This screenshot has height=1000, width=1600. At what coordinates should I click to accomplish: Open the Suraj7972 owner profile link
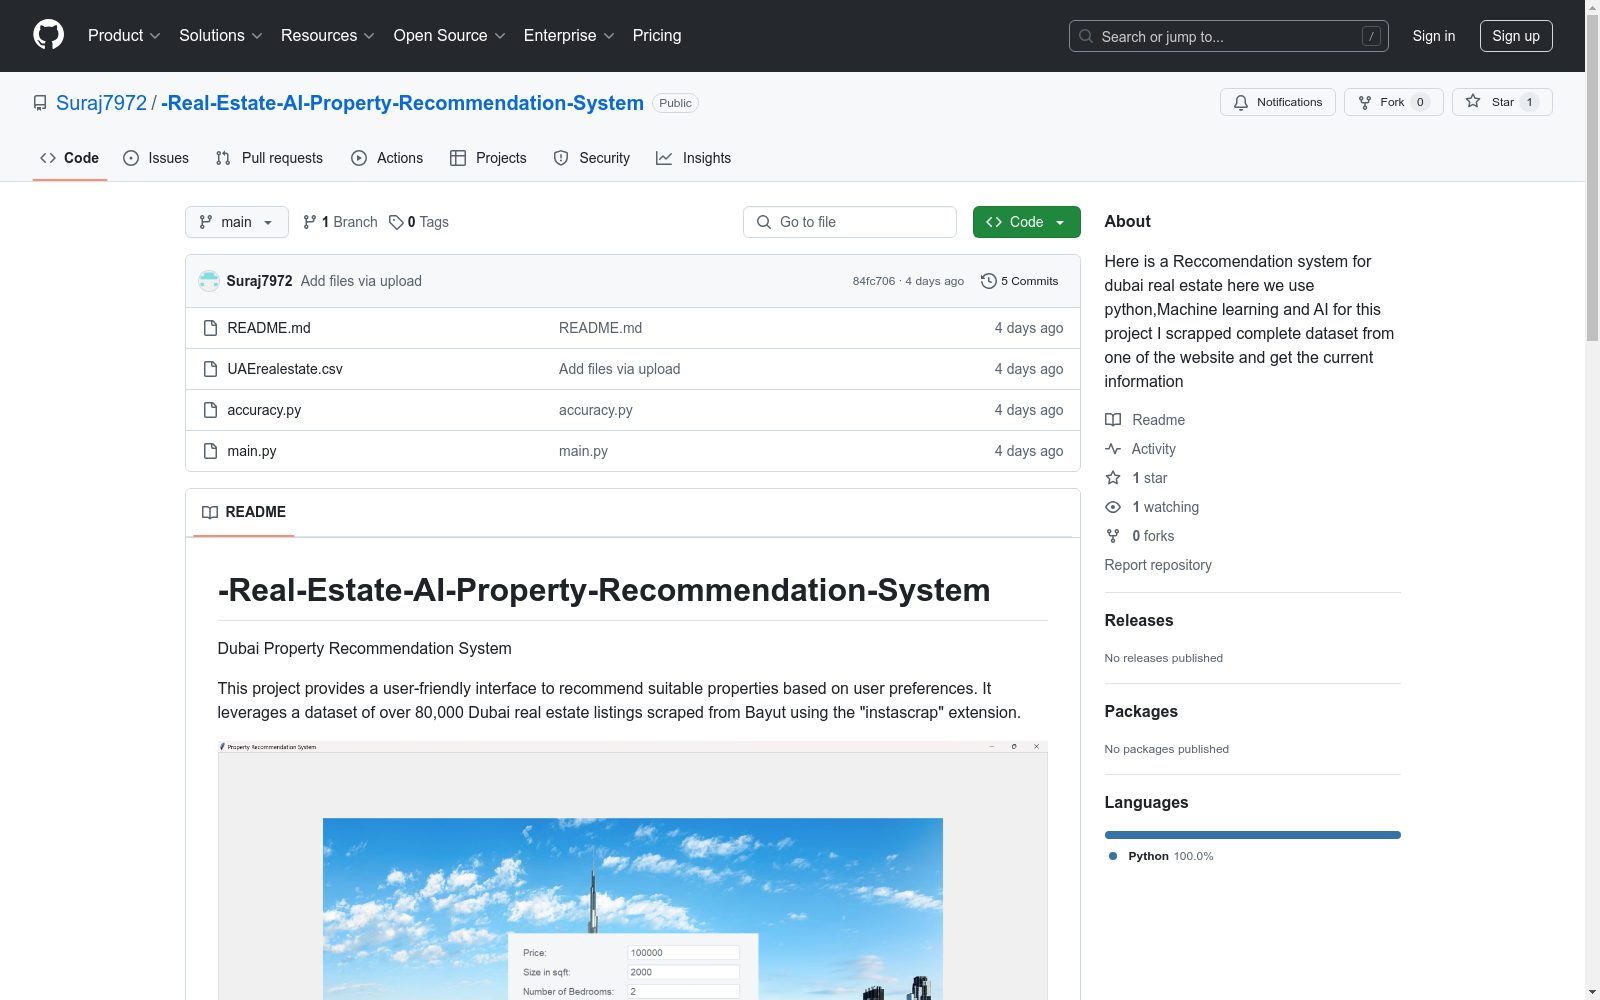101,103
